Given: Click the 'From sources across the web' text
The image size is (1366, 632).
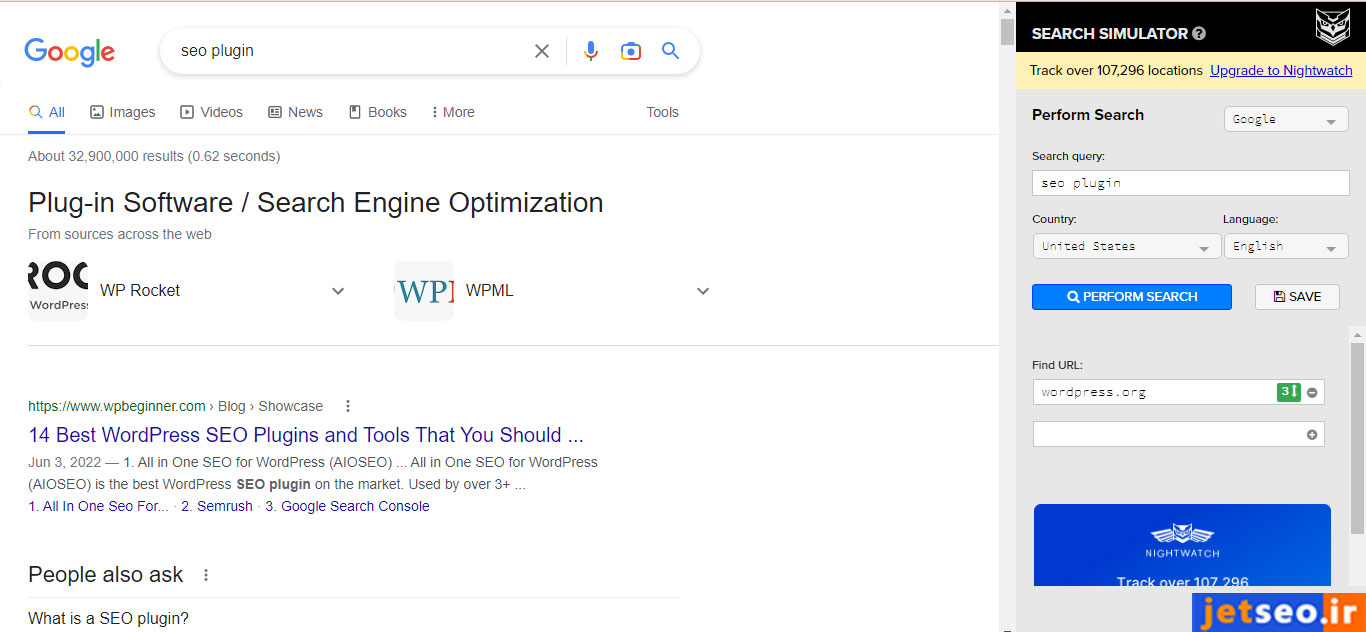Looking at the screenshot, I should point(120,234).
